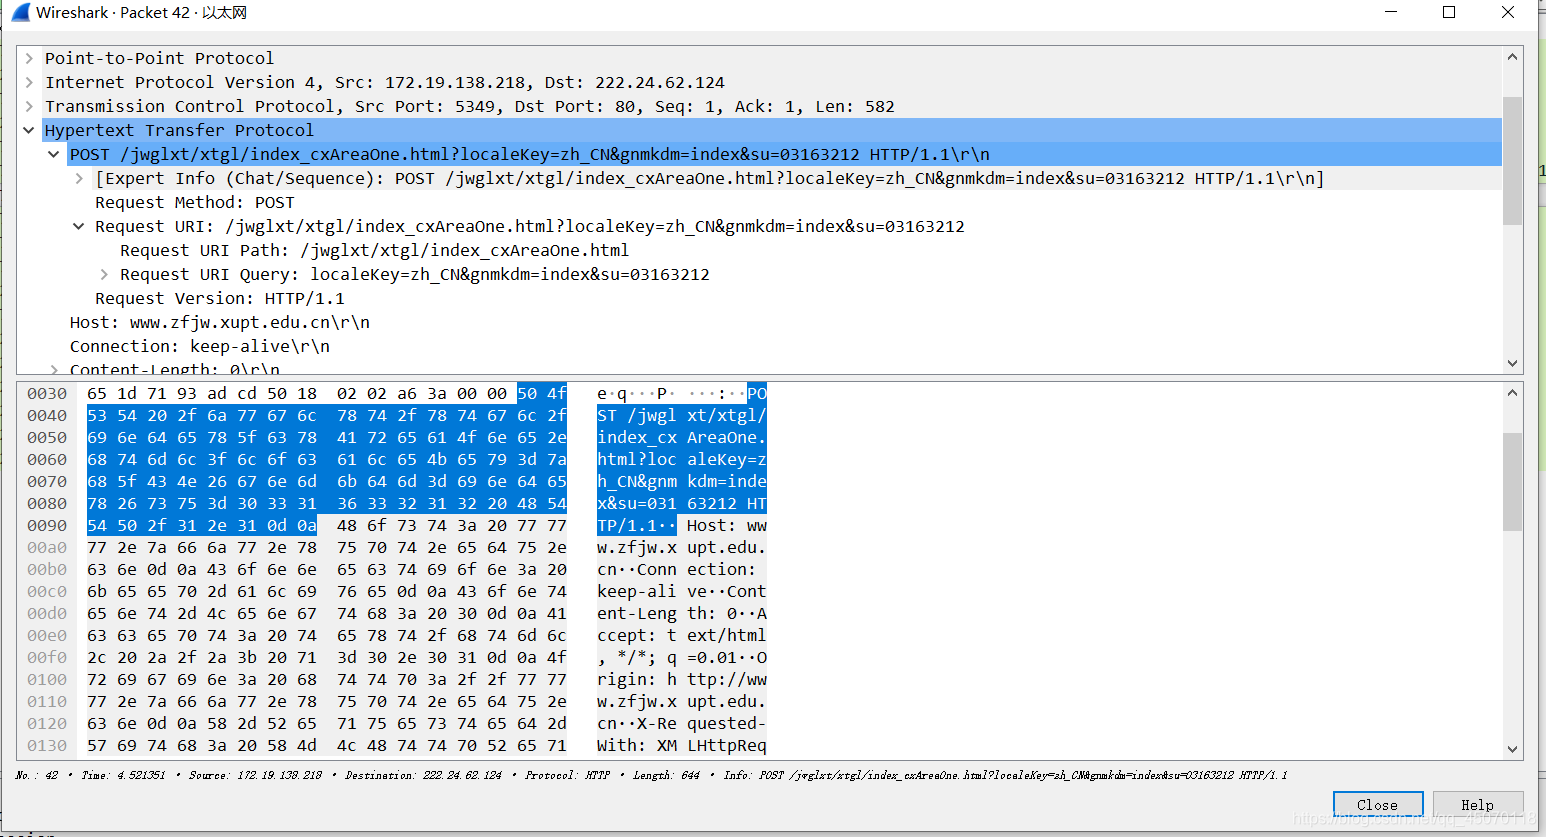Click status bar Time: 4.521351 entry

[x=124, y=775]
